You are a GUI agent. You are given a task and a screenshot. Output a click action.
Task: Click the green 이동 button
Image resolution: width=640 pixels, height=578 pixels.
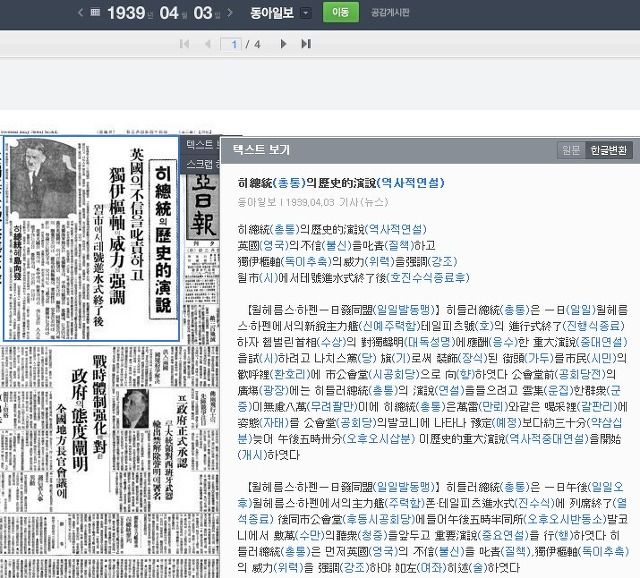pos(341,12)
